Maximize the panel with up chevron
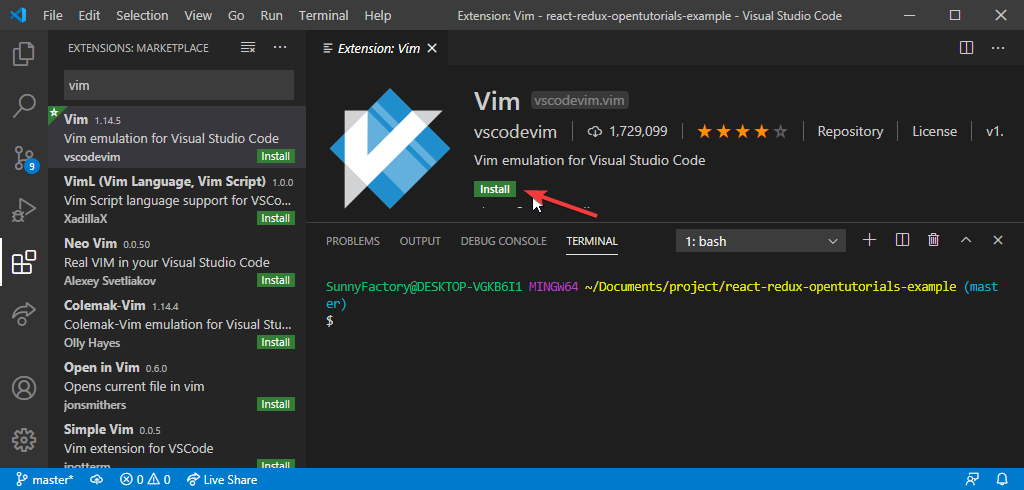 (966, 240)
